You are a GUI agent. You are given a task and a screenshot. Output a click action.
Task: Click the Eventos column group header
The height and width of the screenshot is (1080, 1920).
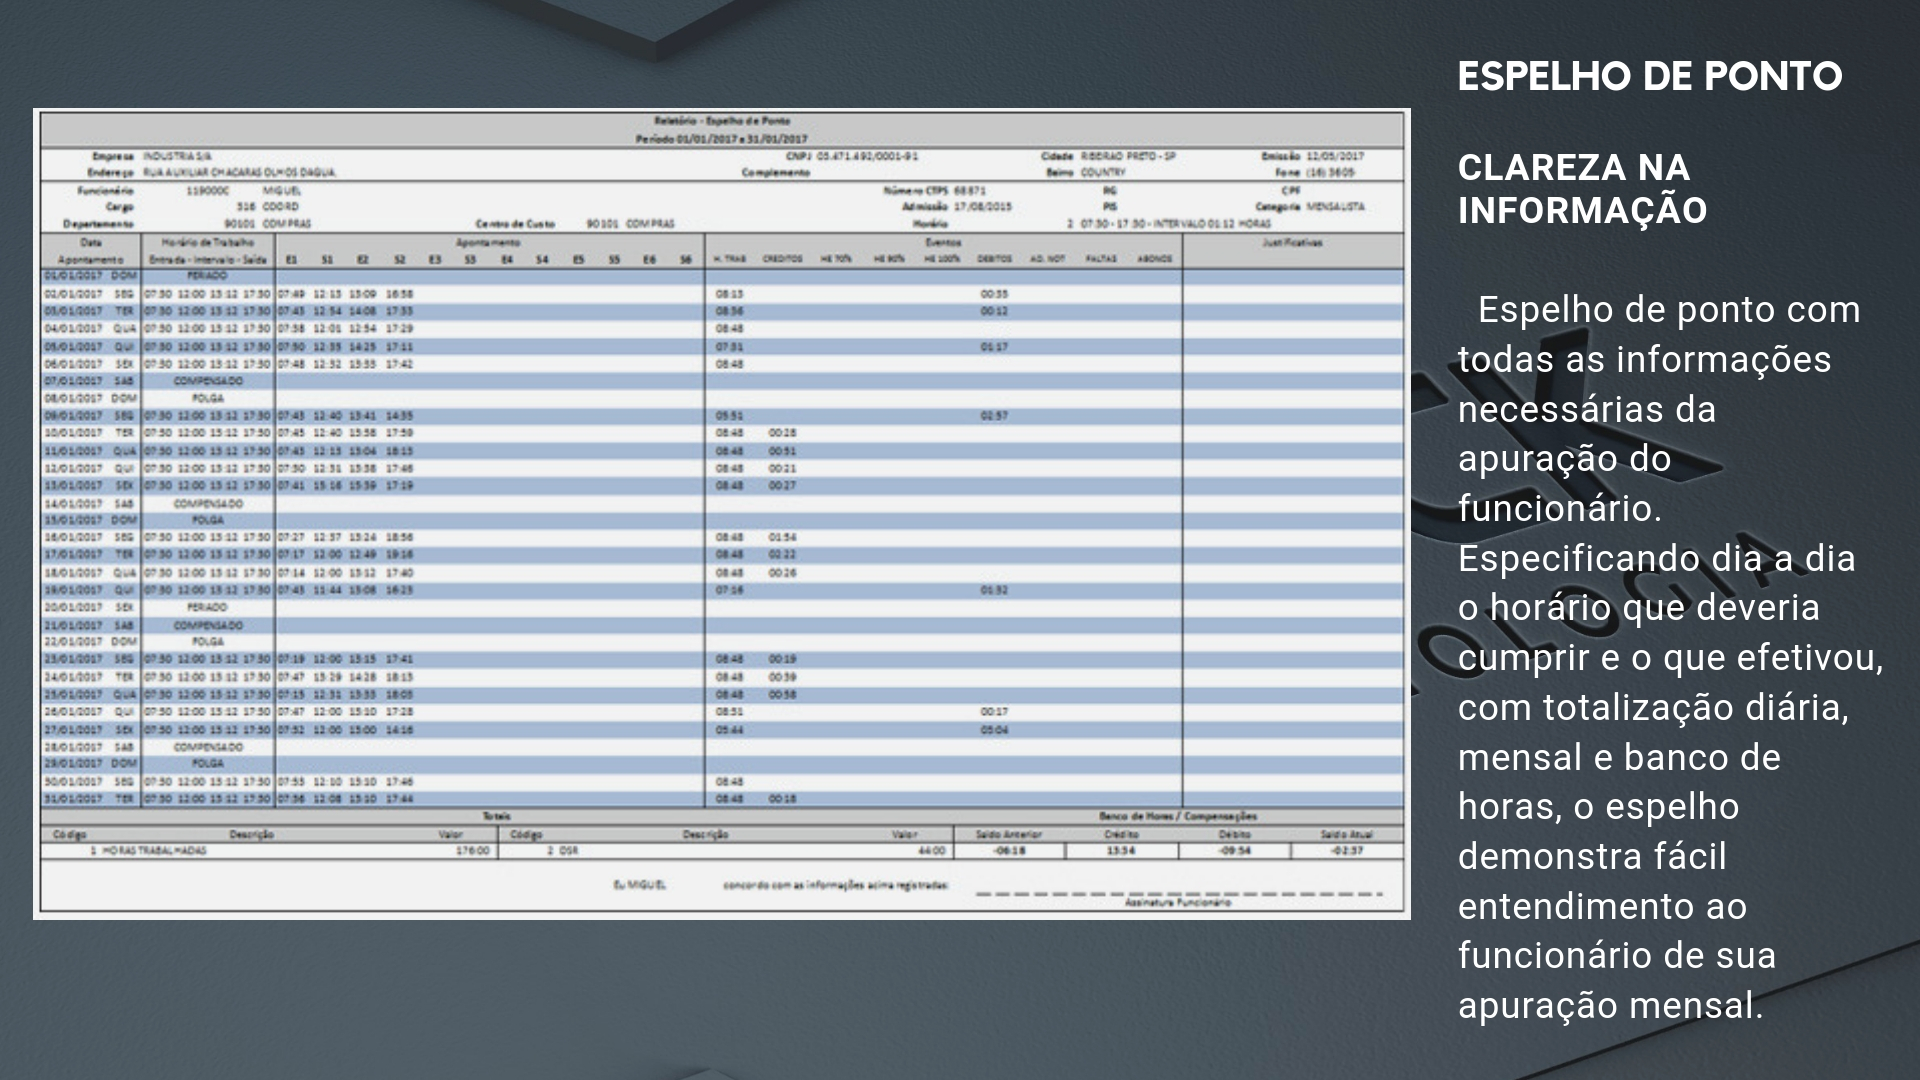pyautogui.click(x=942, y=242)
